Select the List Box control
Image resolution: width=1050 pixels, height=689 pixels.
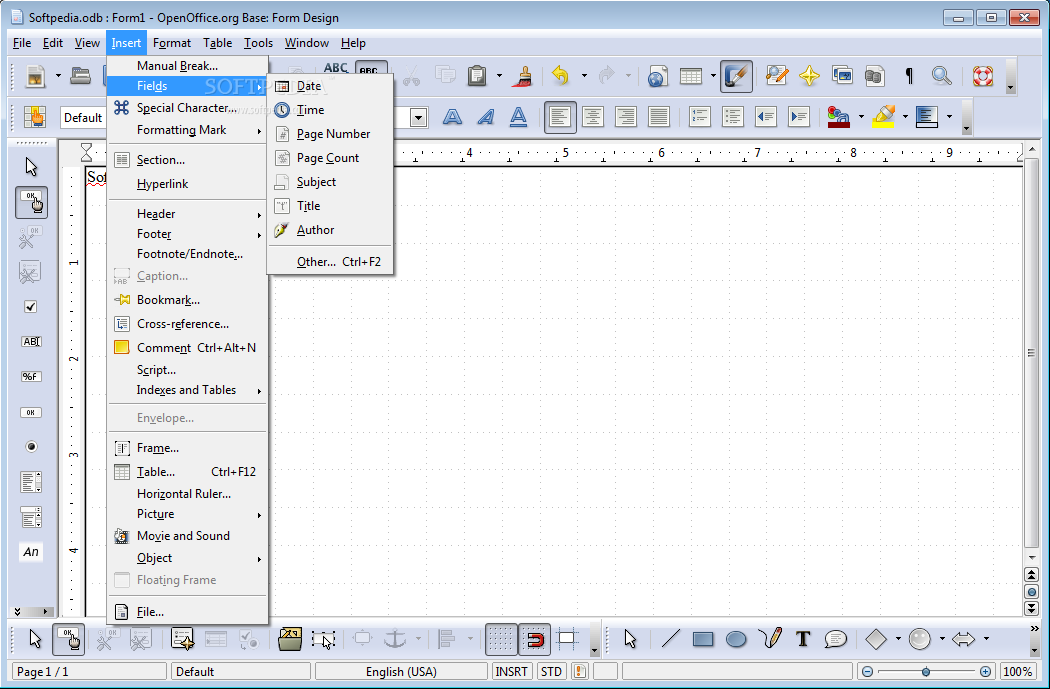coord(31,481)
